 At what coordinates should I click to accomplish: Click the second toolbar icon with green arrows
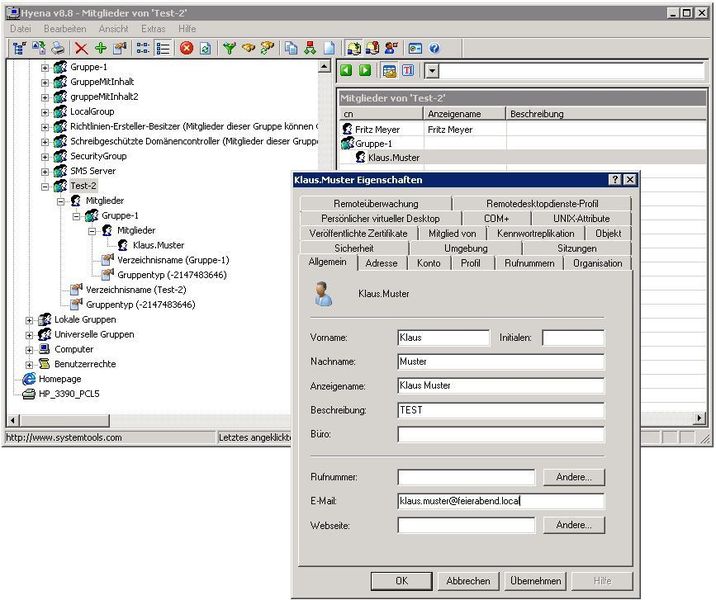[x=39, y=48]
